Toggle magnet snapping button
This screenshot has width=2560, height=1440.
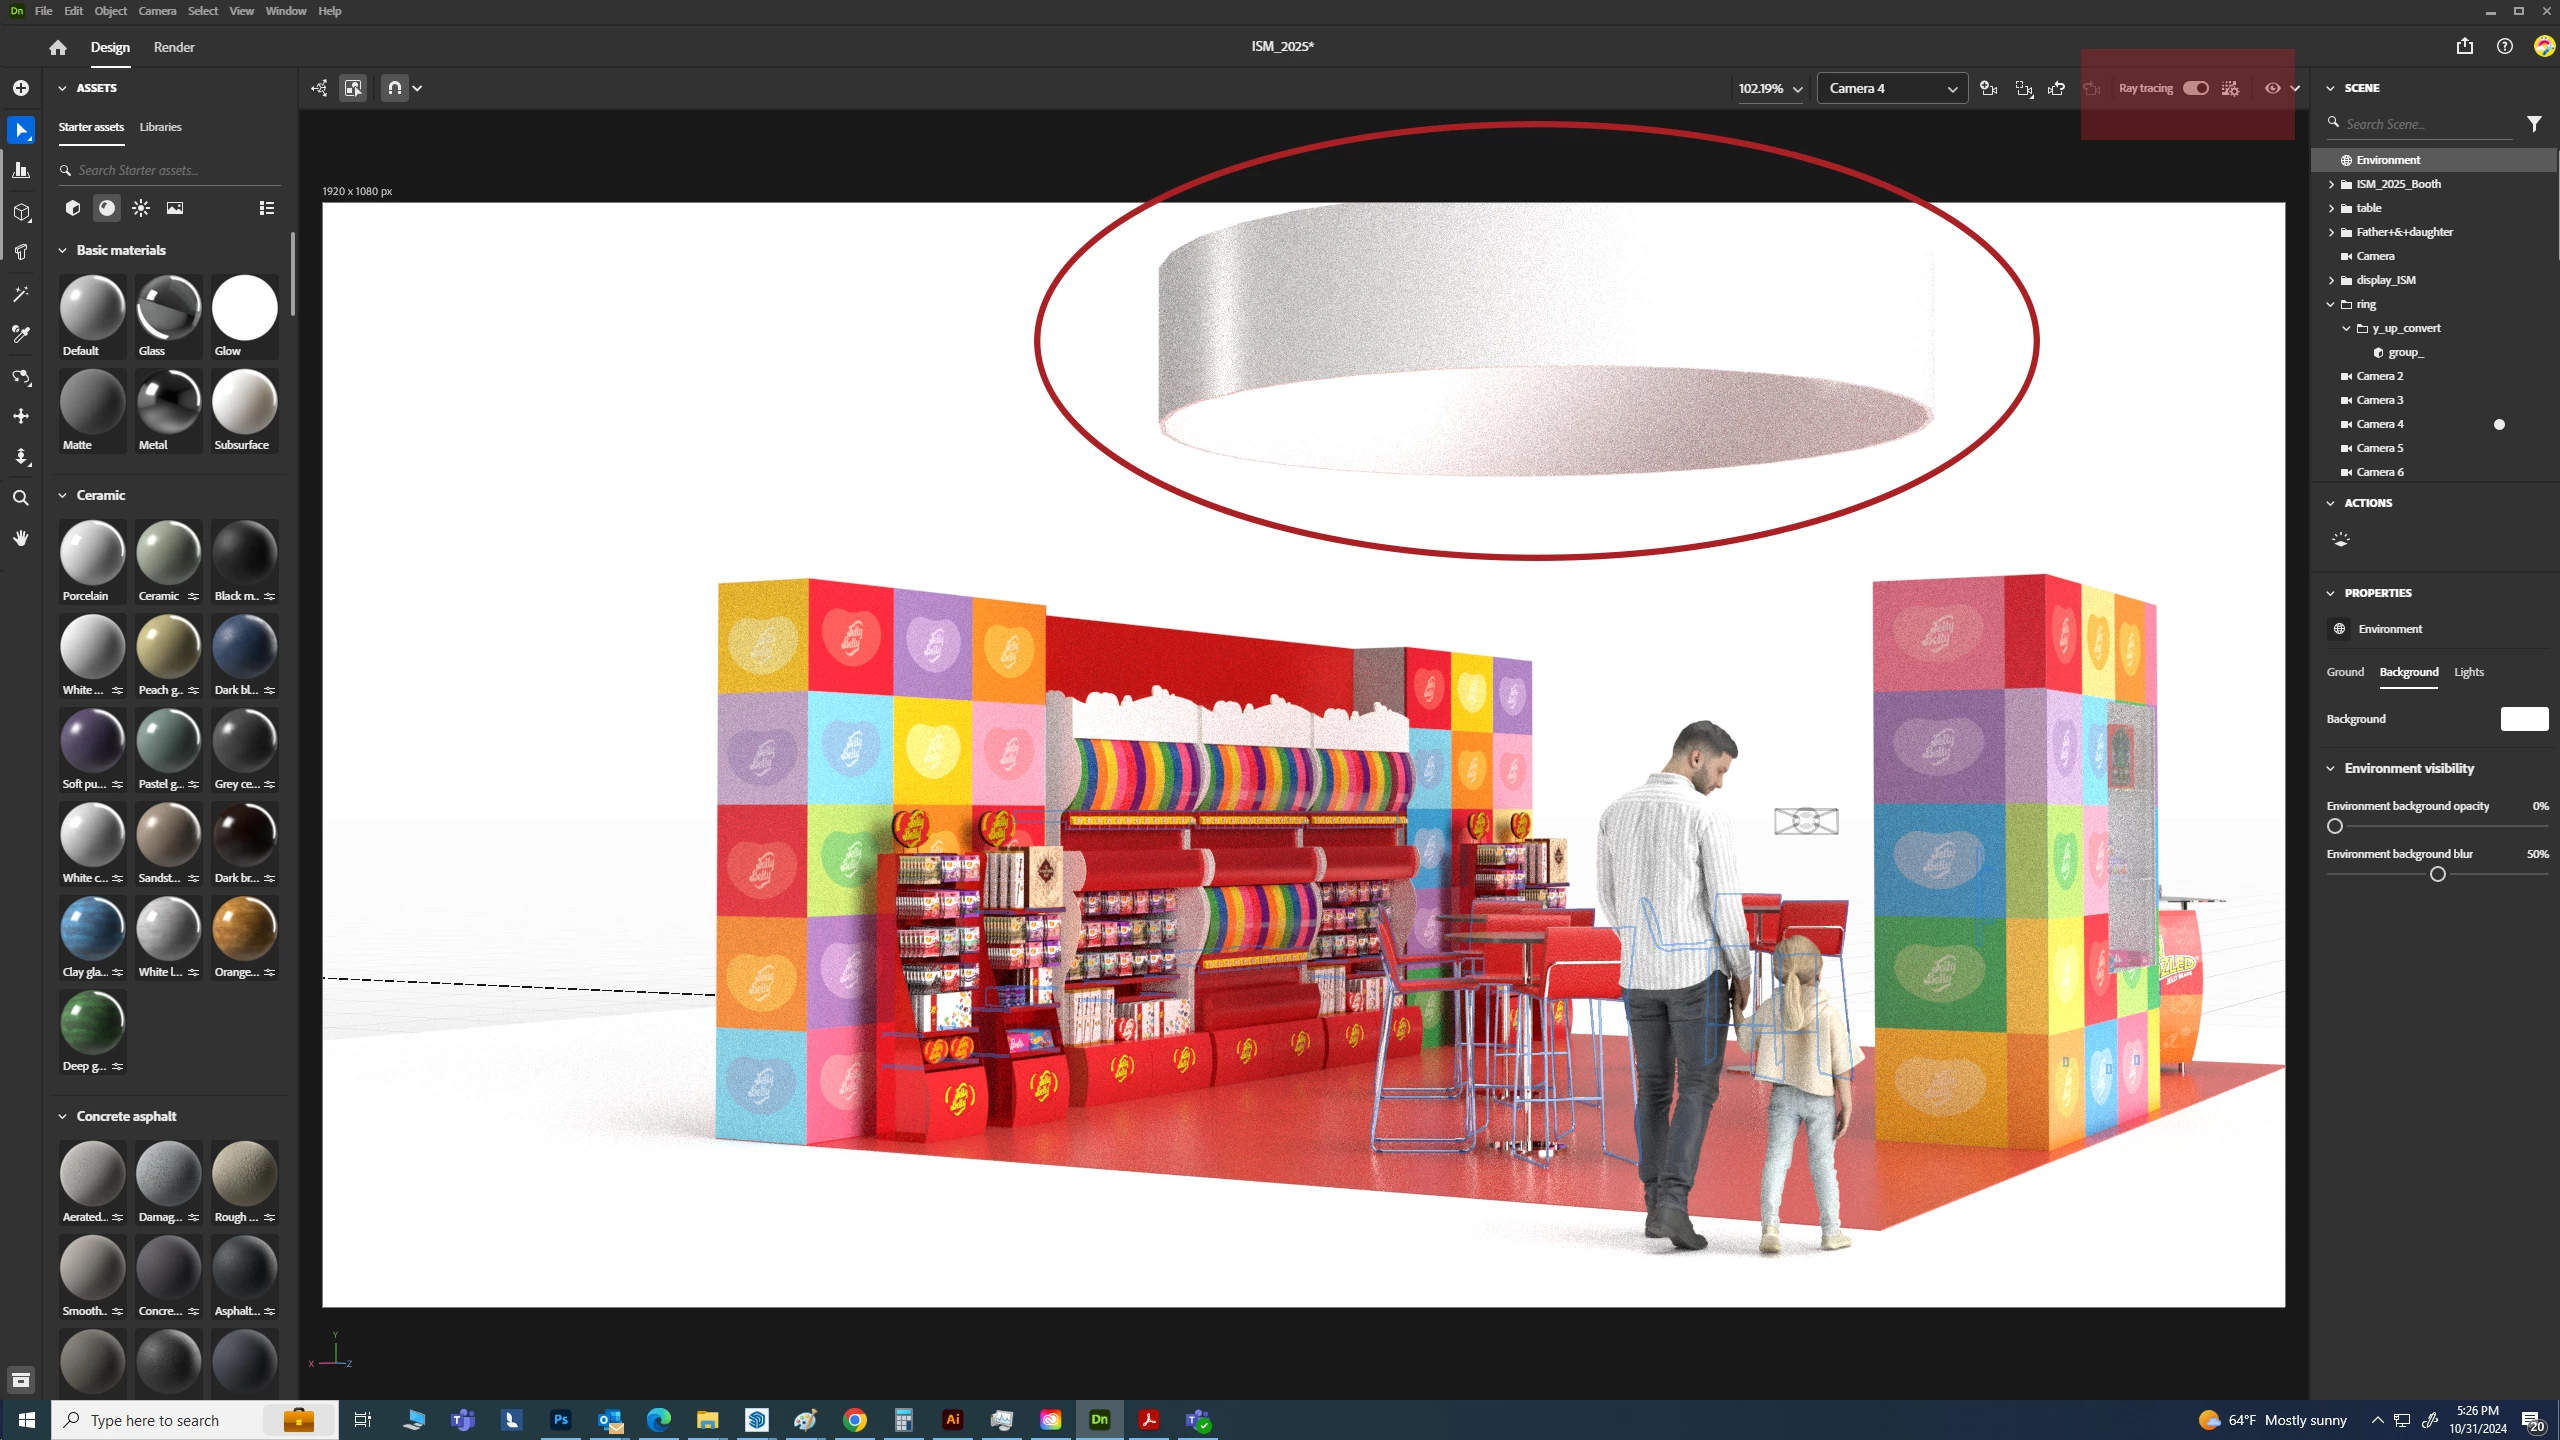[395, 88]
